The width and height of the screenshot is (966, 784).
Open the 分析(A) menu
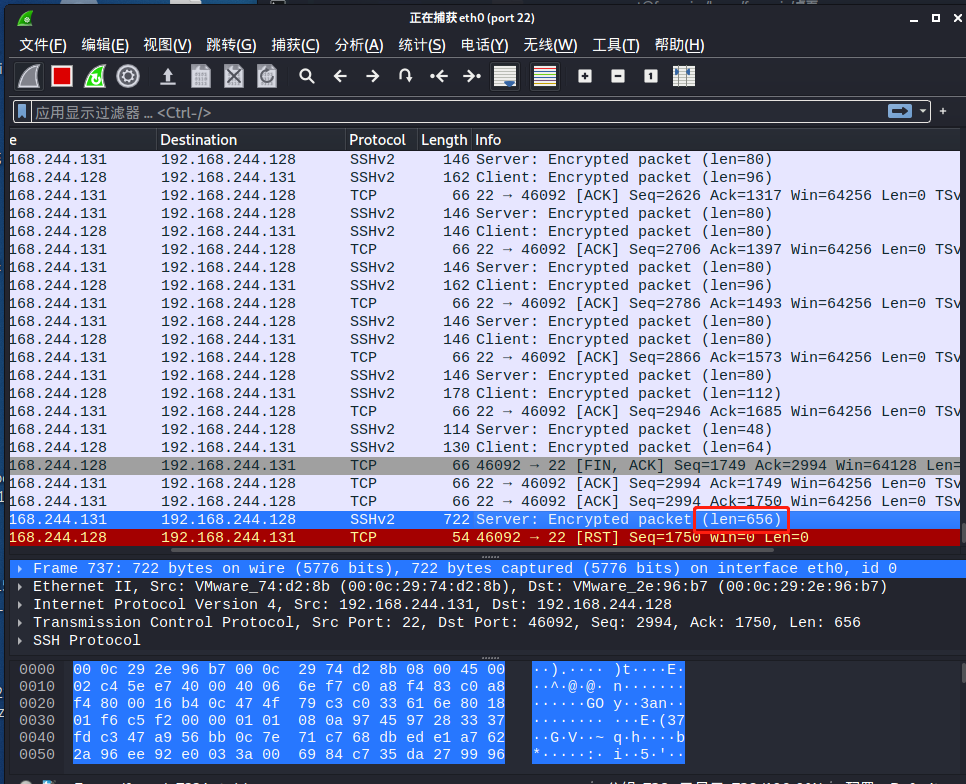(359, 45)
